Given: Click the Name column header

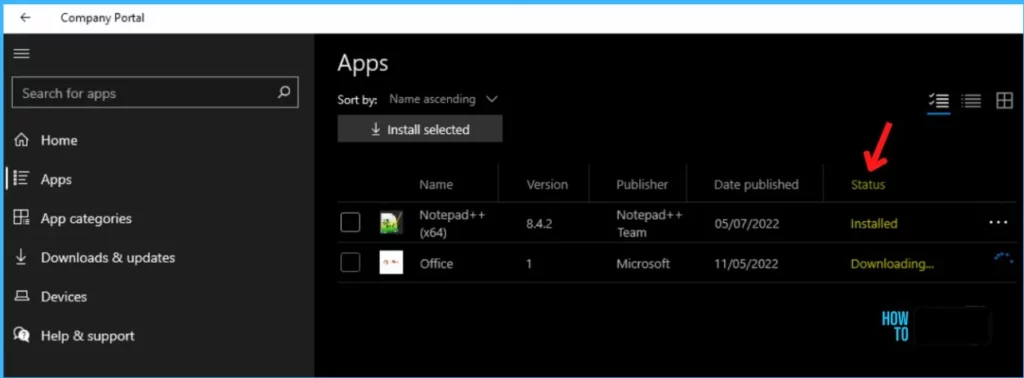Looking at the screenshot, I should 436,185.
